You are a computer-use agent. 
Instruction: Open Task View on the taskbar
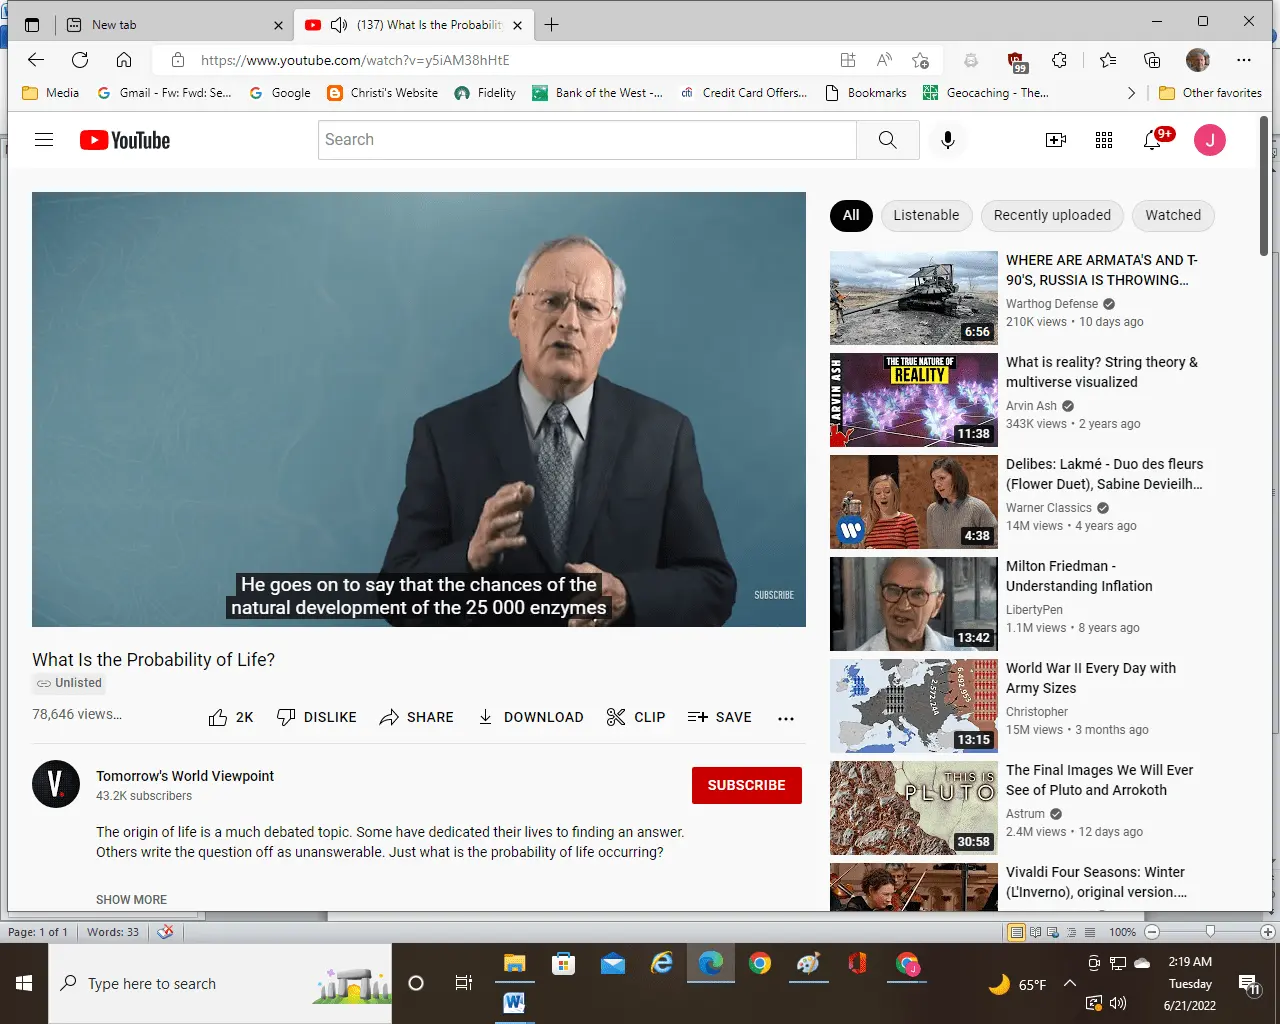pyautogui.click(x=463, y=984)
